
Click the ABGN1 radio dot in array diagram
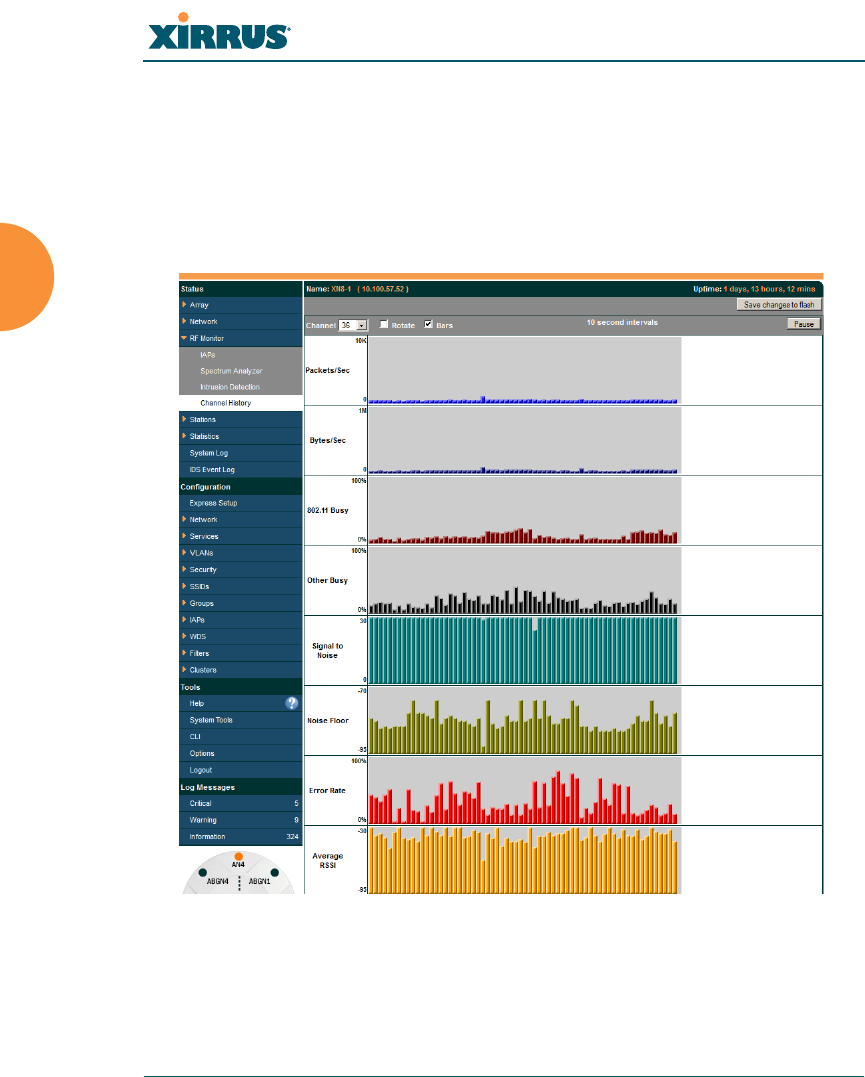click(x=275, y=872)
